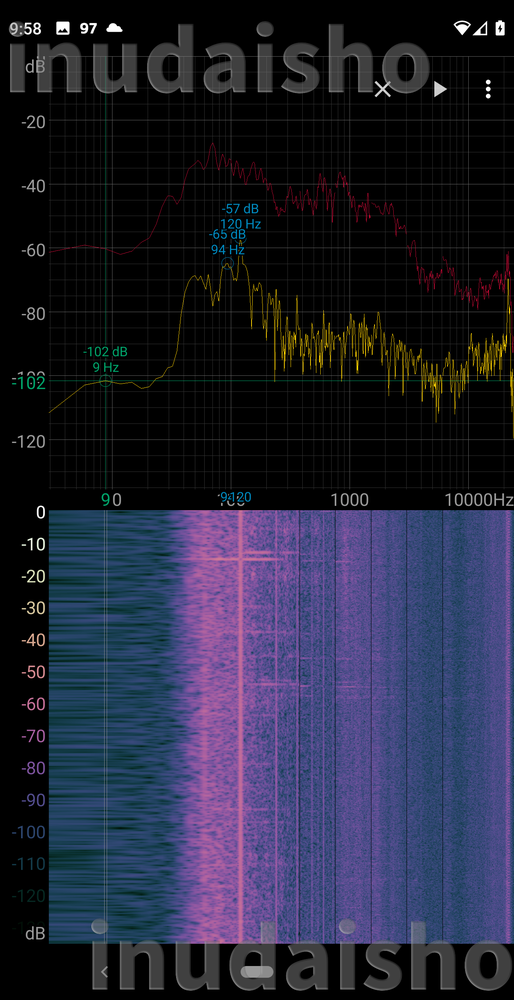Open the three-dot overflow menu

[488, 89]
